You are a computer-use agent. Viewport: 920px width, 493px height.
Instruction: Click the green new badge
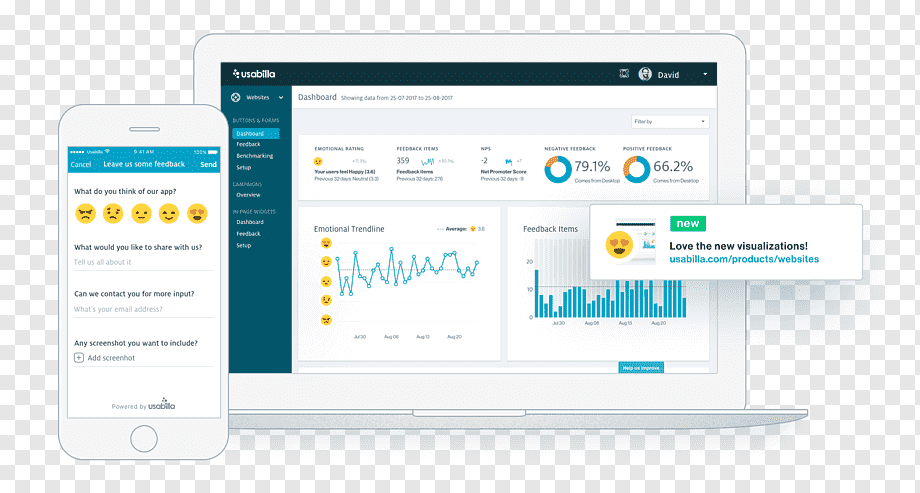[688, 224]
